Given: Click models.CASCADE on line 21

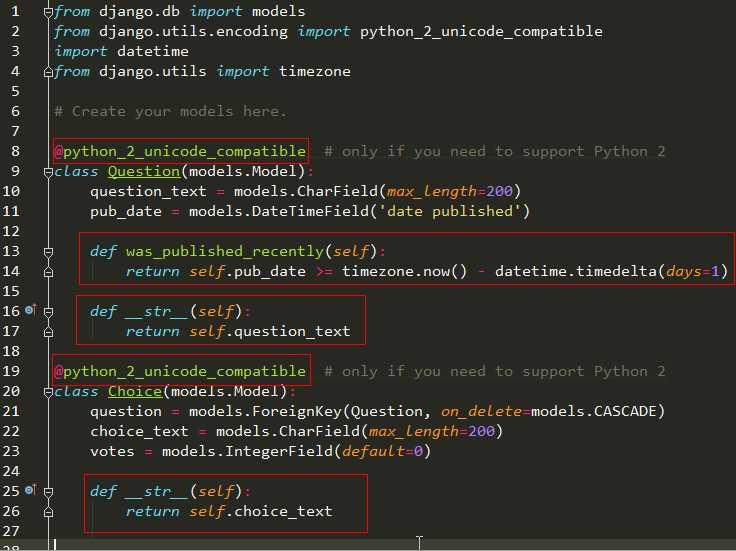Looking at the screenshot, I should [x=594, y=412].
